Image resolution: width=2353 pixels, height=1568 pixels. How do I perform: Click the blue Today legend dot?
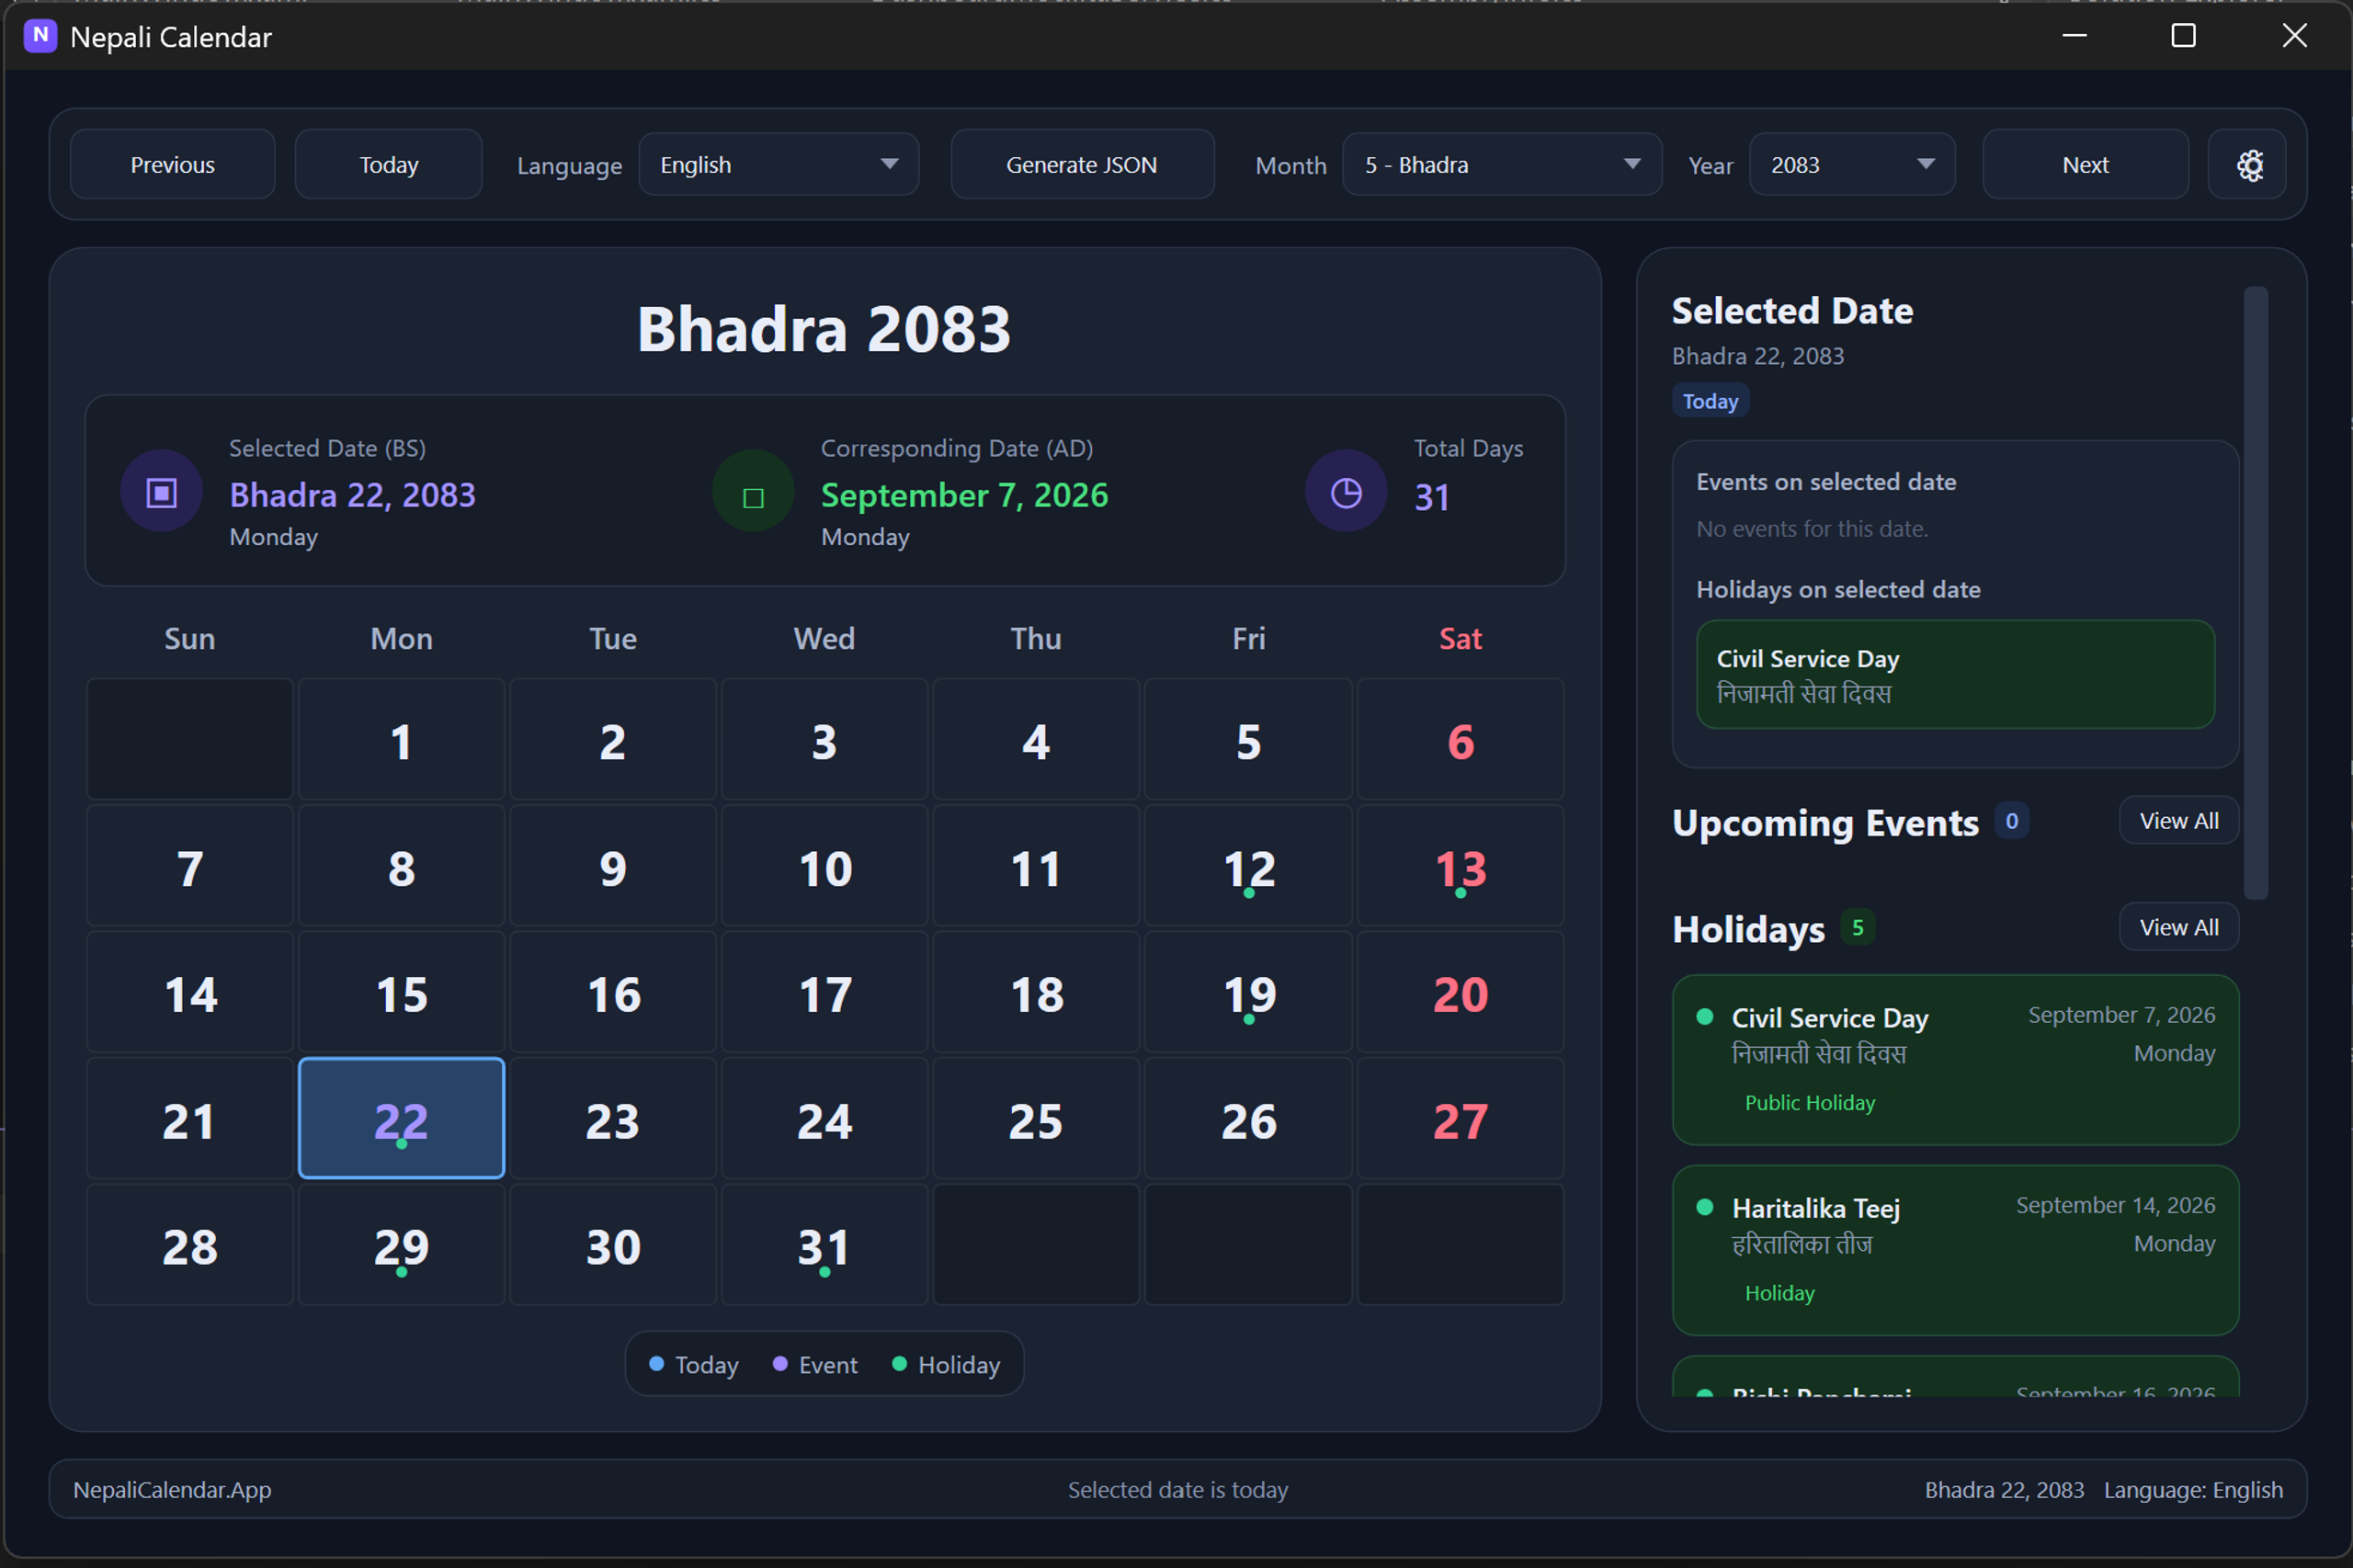[x=656, y=1364]
